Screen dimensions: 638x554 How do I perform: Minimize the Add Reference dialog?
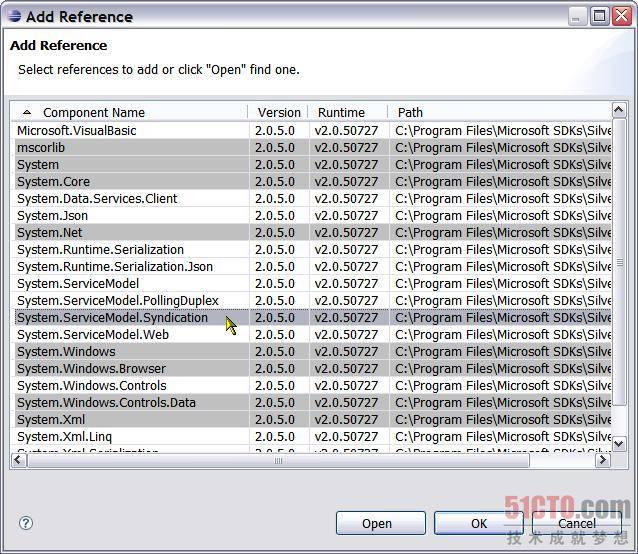pos(577,17)
